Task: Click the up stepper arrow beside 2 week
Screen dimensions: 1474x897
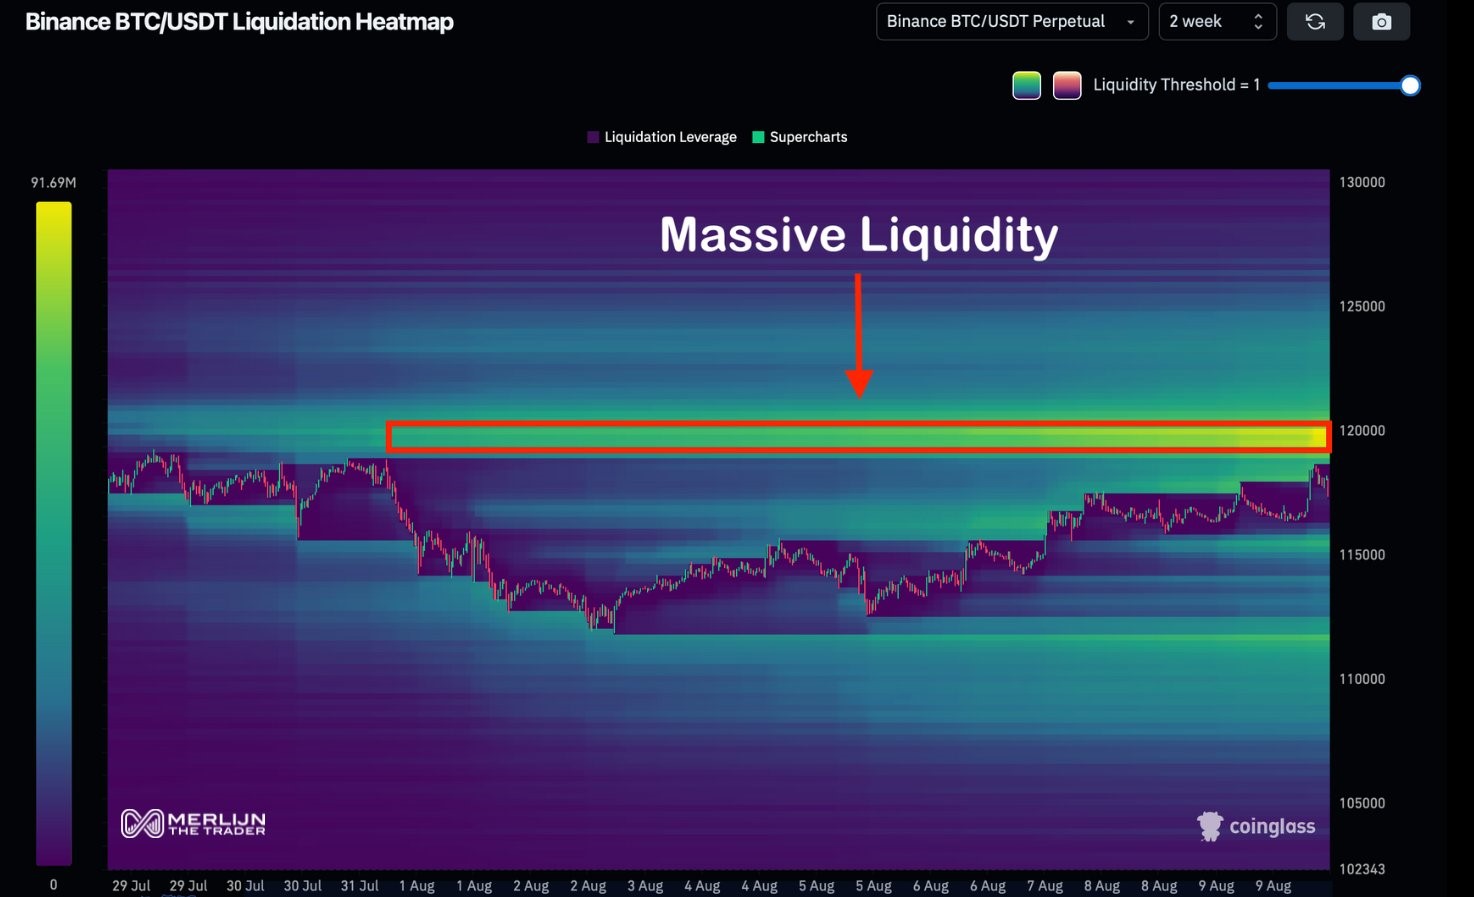Action: pyautogui.click(x=1257, y=15)
